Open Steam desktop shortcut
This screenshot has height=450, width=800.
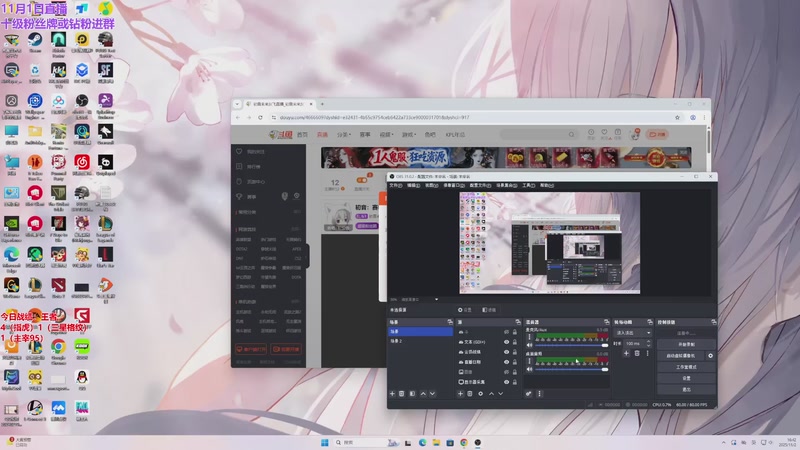pyautogui.click(x=35, y=43)
